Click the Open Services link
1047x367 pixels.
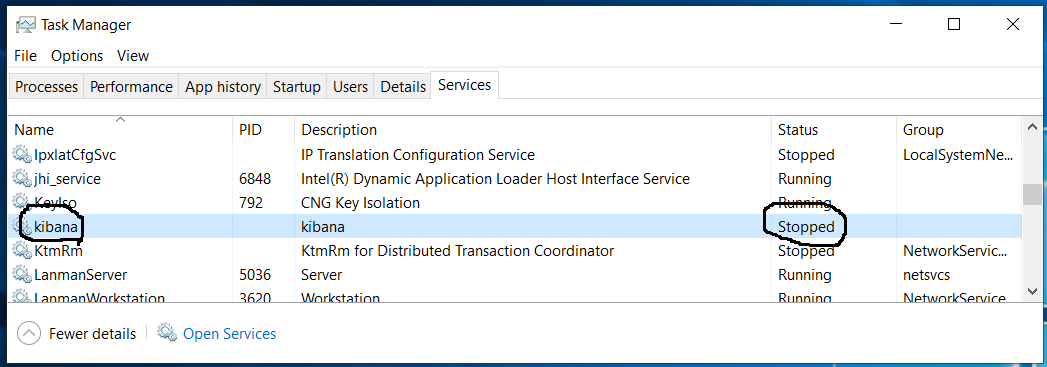pyautogui.click(x=230, y=334)
